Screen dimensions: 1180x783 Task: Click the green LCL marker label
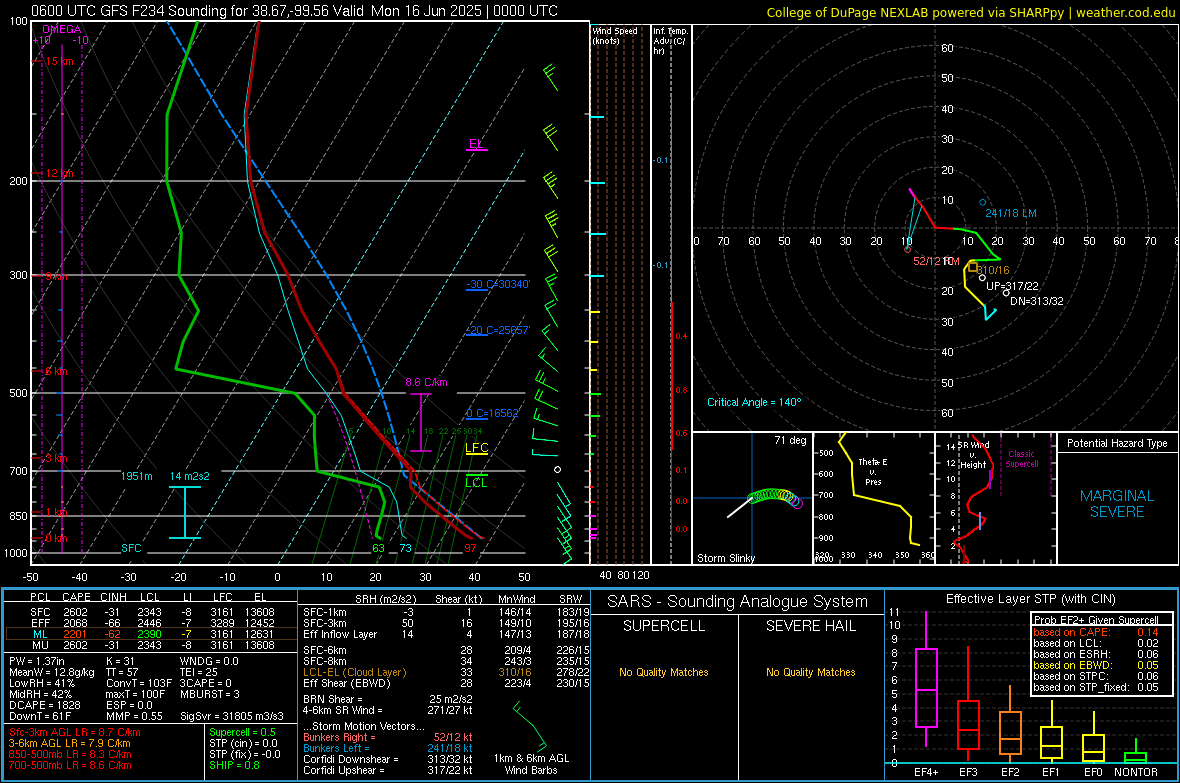pos(476,483)
